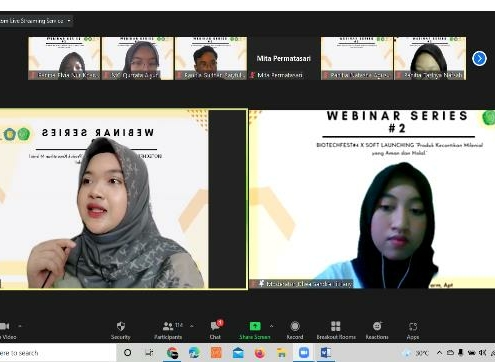Screen dimensions: 495x362
Task: Select the Mita Permatasari participant tile
Action: 284,58
